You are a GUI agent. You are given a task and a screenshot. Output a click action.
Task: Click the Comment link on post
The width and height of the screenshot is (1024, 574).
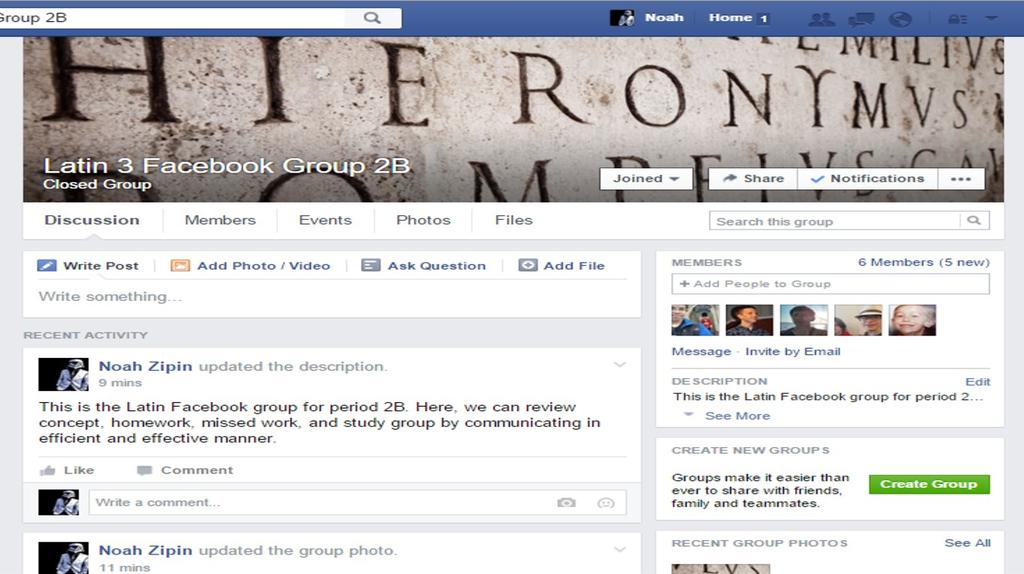pyautogui.click(x=197, y=470)
